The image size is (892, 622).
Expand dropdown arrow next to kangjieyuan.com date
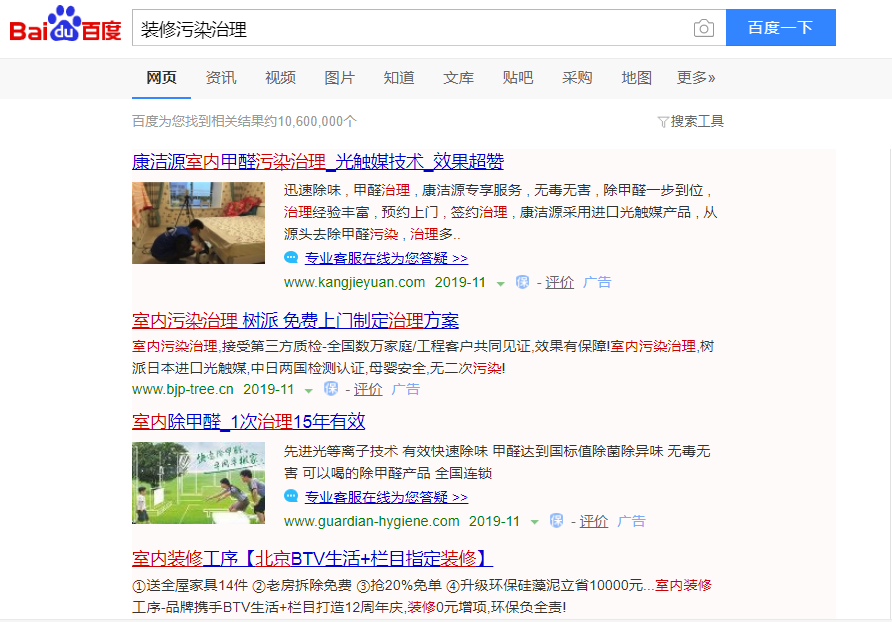click(501, 283)
